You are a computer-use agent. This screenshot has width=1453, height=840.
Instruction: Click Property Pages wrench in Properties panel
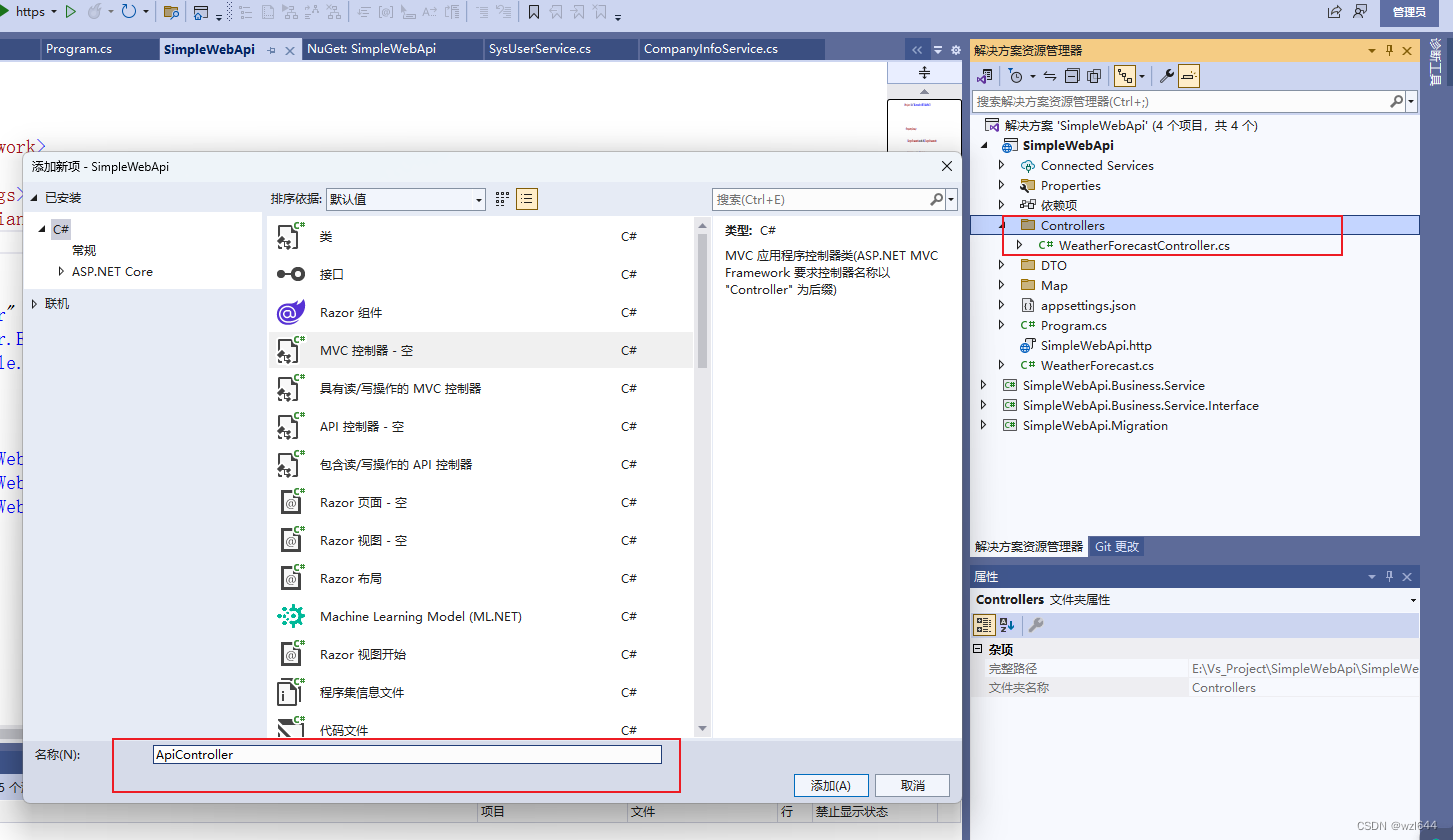tap(1036, 625)
